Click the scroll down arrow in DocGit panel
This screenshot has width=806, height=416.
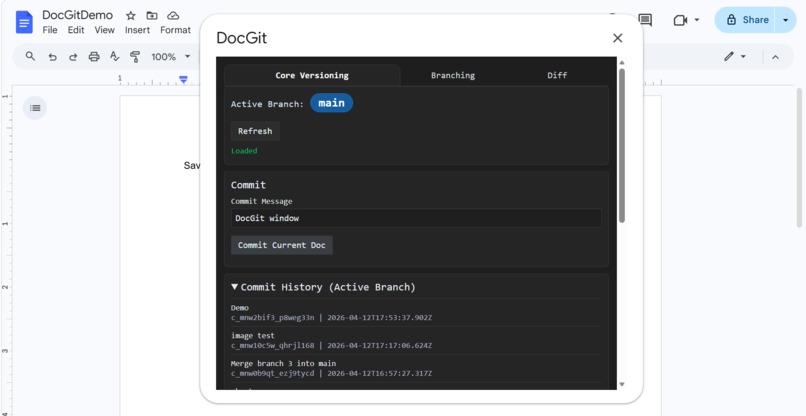pyautogui.click(x=622, y=384)
